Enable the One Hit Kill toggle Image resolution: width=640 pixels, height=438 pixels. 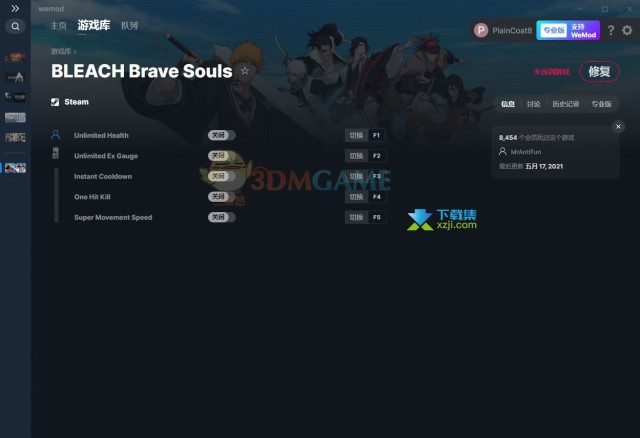click(222, 196)
